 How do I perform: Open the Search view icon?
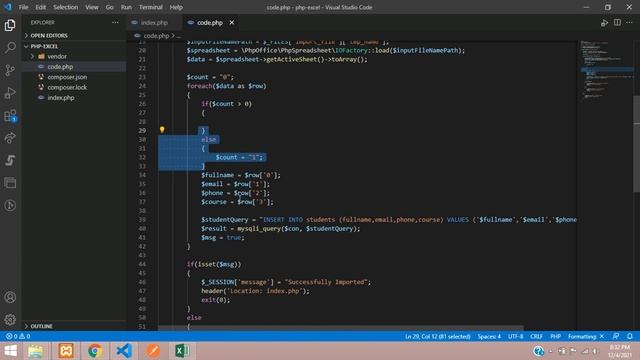(10, 47)
